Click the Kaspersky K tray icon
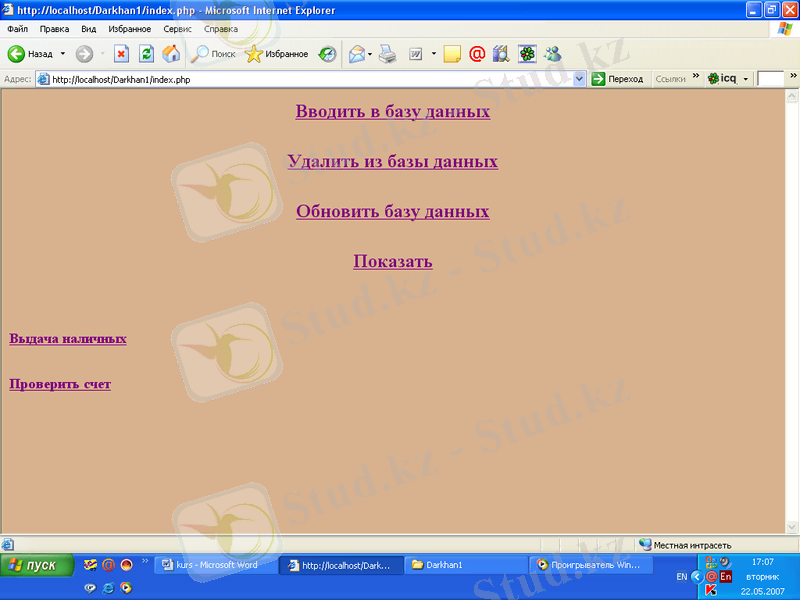The width and height of the screenshot is (800, 600). (710, 590)
